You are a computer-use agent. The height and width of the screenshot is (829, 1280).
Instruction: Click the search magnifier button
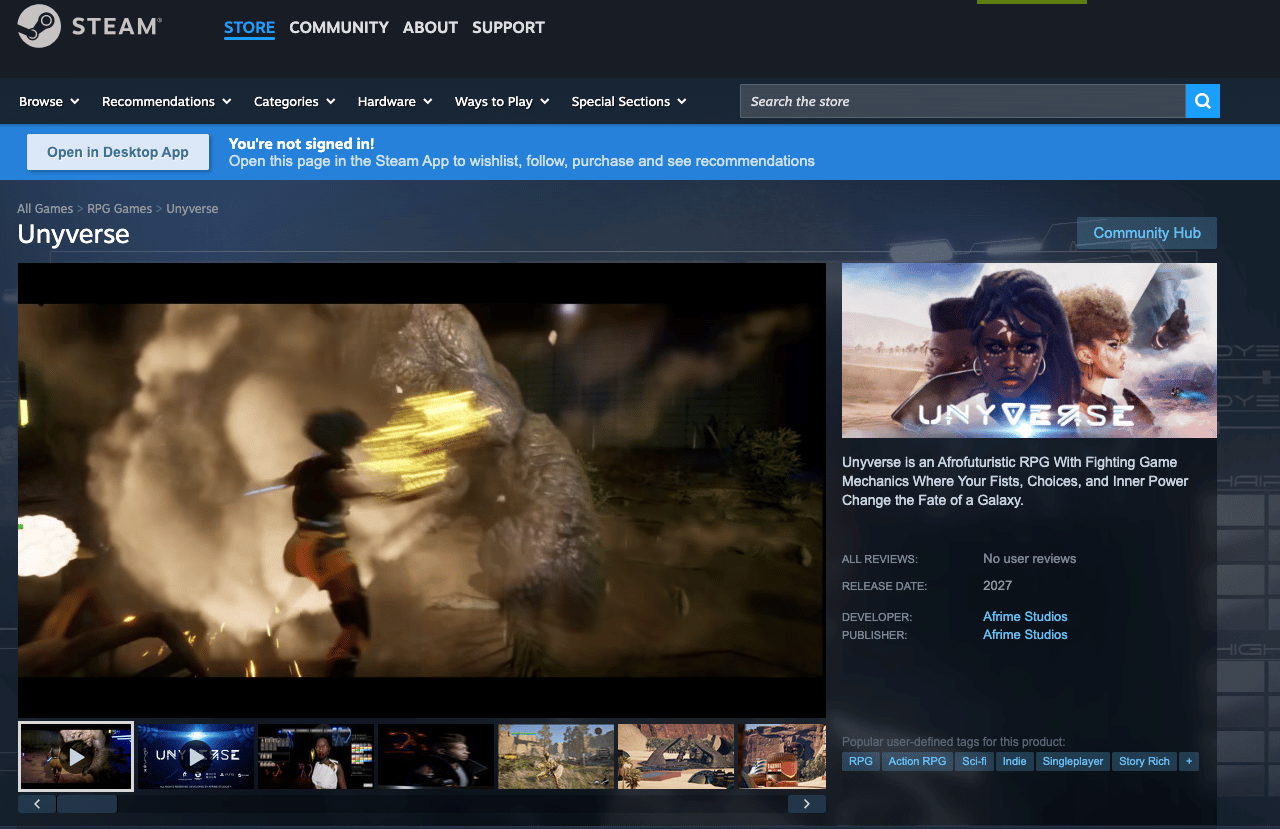1202,101
